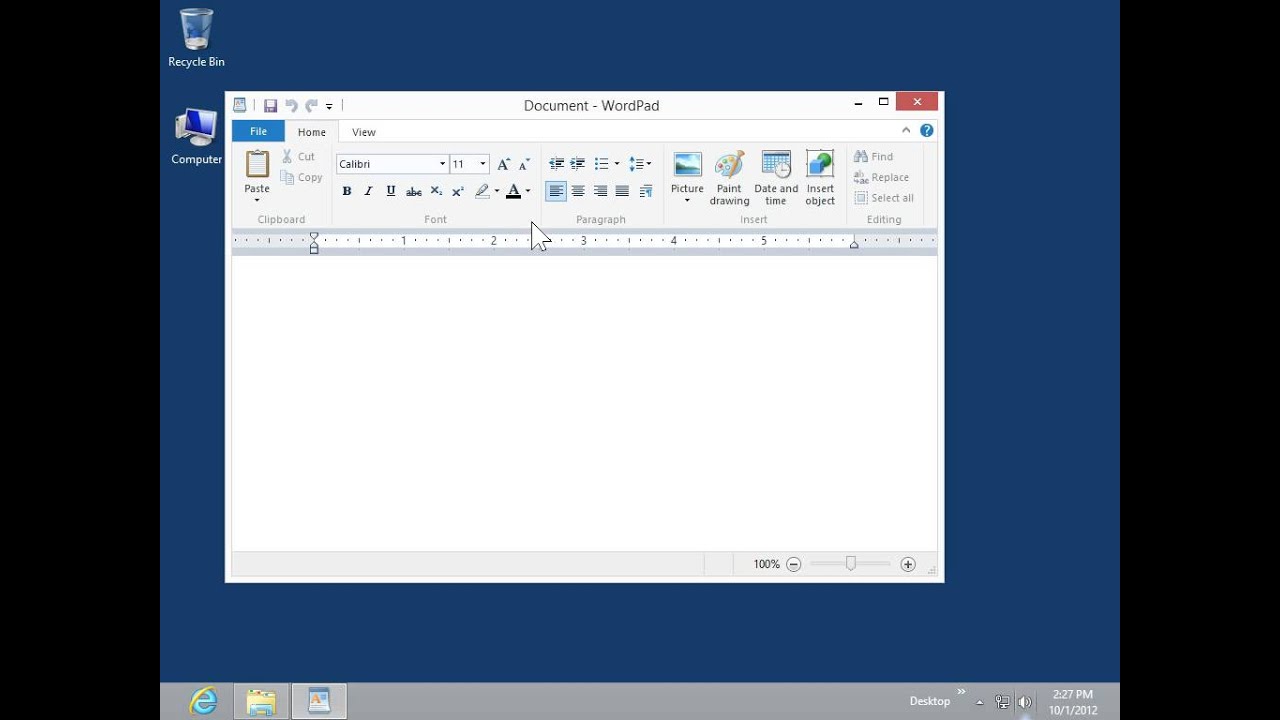Screen dimensions: 1280x720
Task: Toggle Underline formatting
Action: (390, 191)
